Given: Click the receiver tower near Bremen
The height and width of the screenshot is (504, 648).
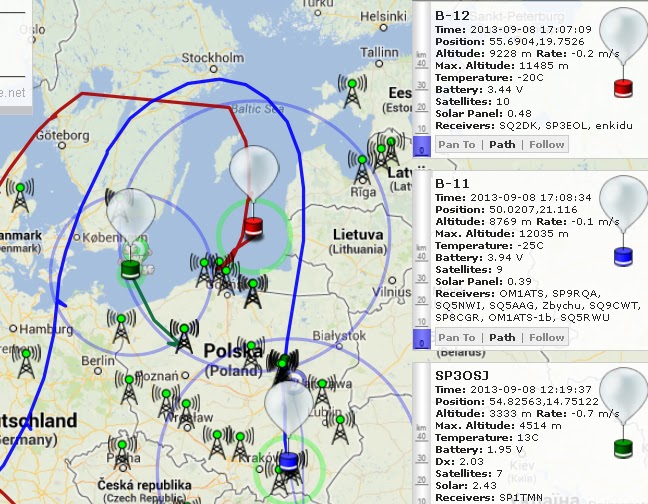Looking at the screenshot, I should pos(26,362).
